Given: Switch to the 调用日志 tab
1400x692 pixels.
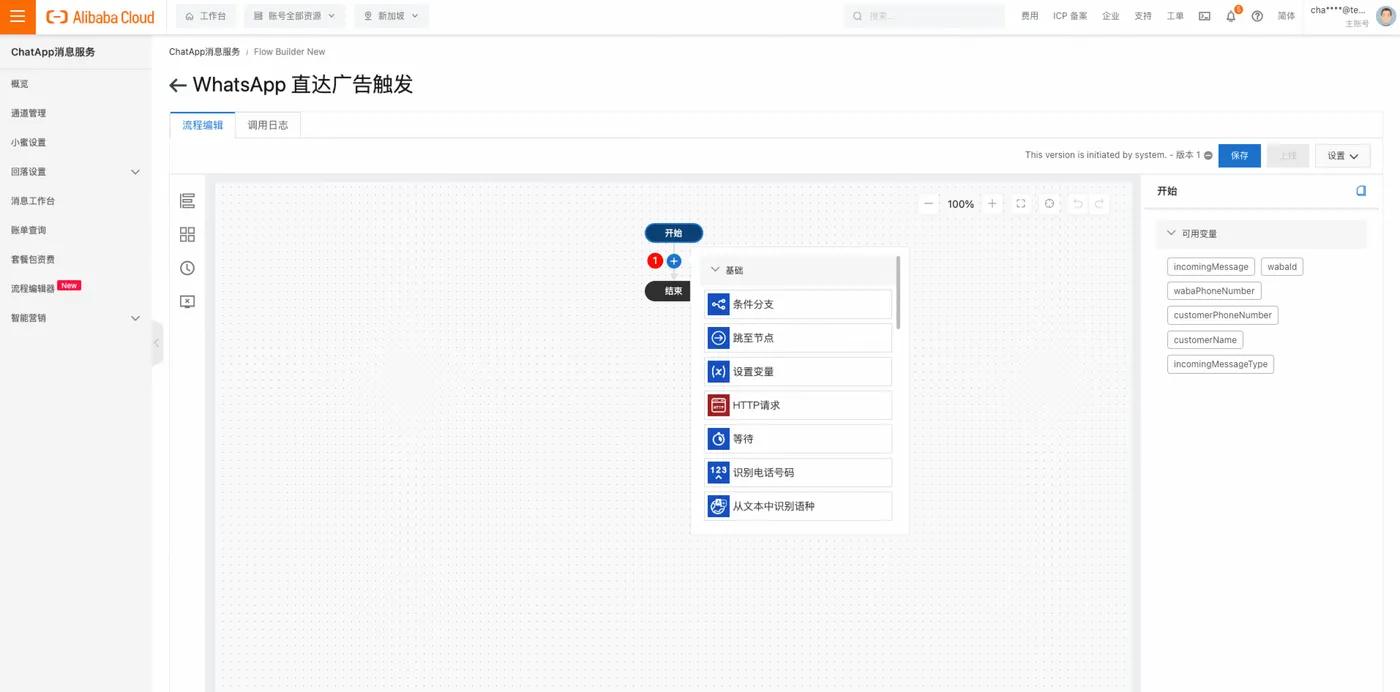Looking at the screenshot, I should [268, 125].
